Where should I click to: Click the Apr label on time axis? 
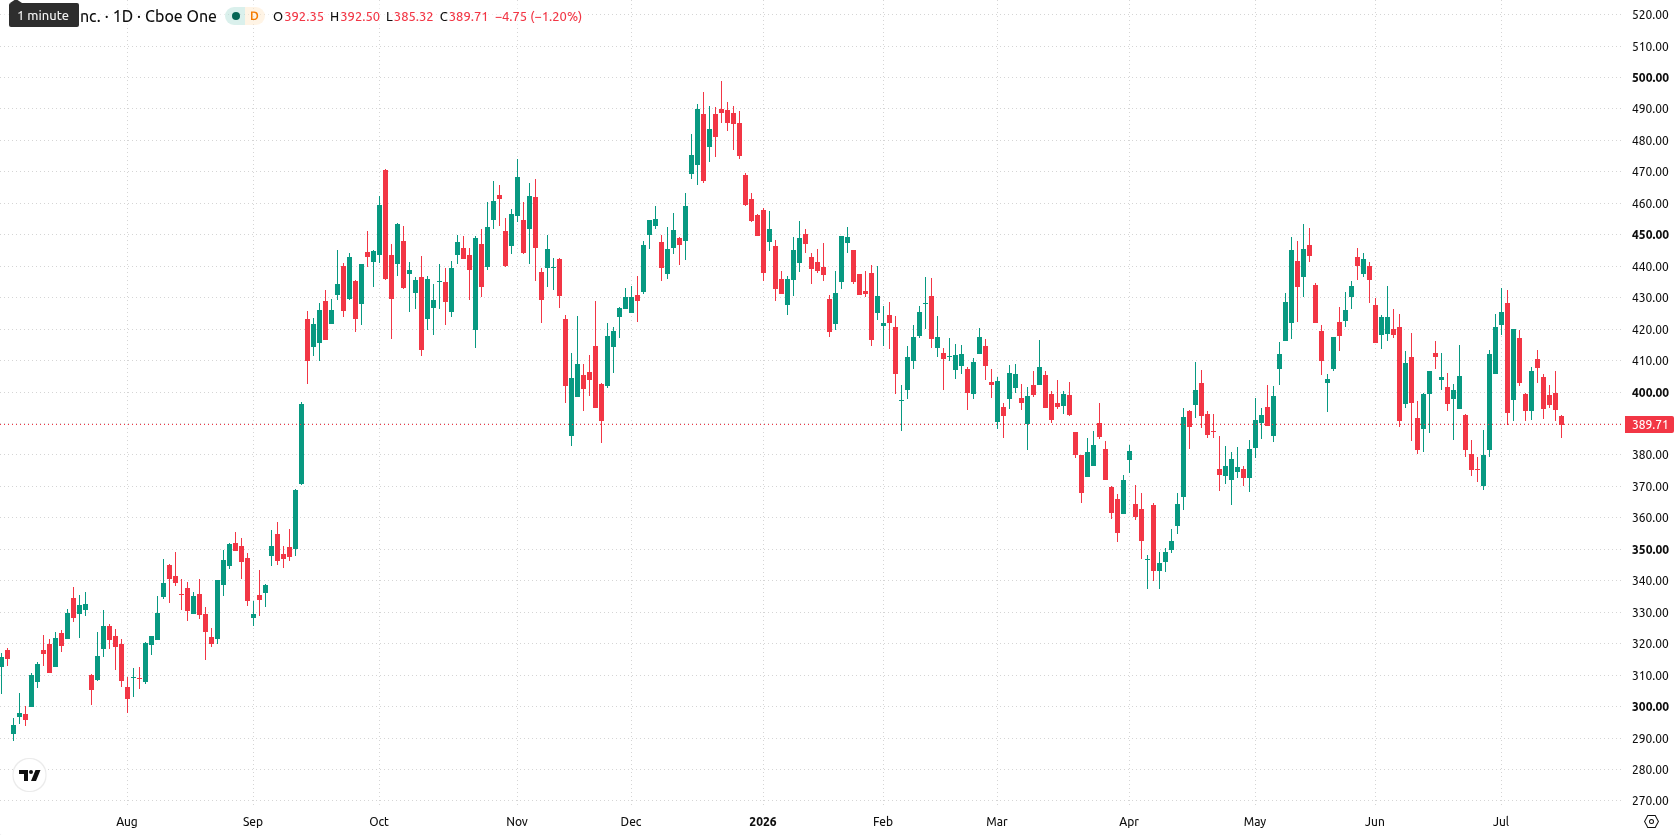[x=1129, y=821]
